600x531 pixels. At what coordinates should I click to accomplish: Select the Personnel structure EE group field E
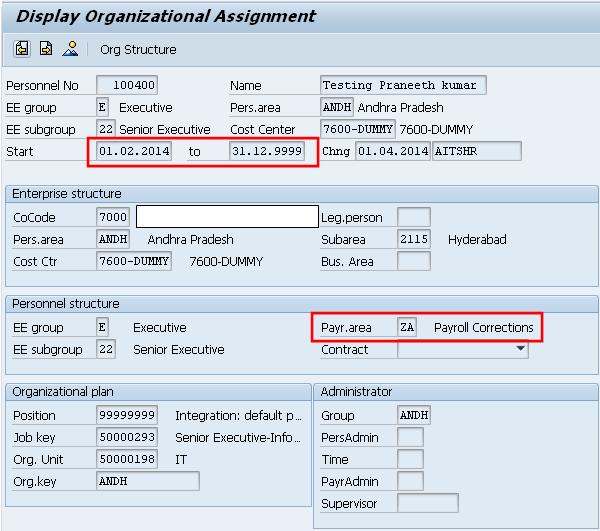click(x=102, y=327)
